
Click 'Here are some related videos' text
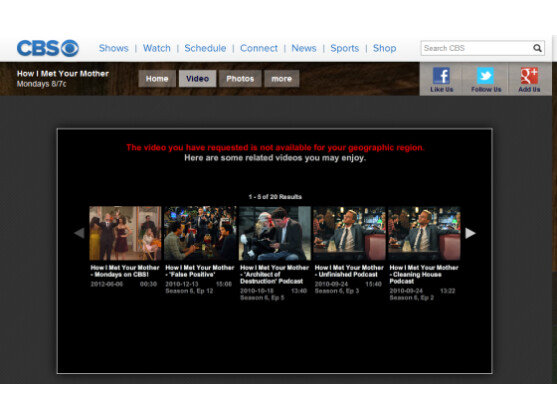(275, 158)
